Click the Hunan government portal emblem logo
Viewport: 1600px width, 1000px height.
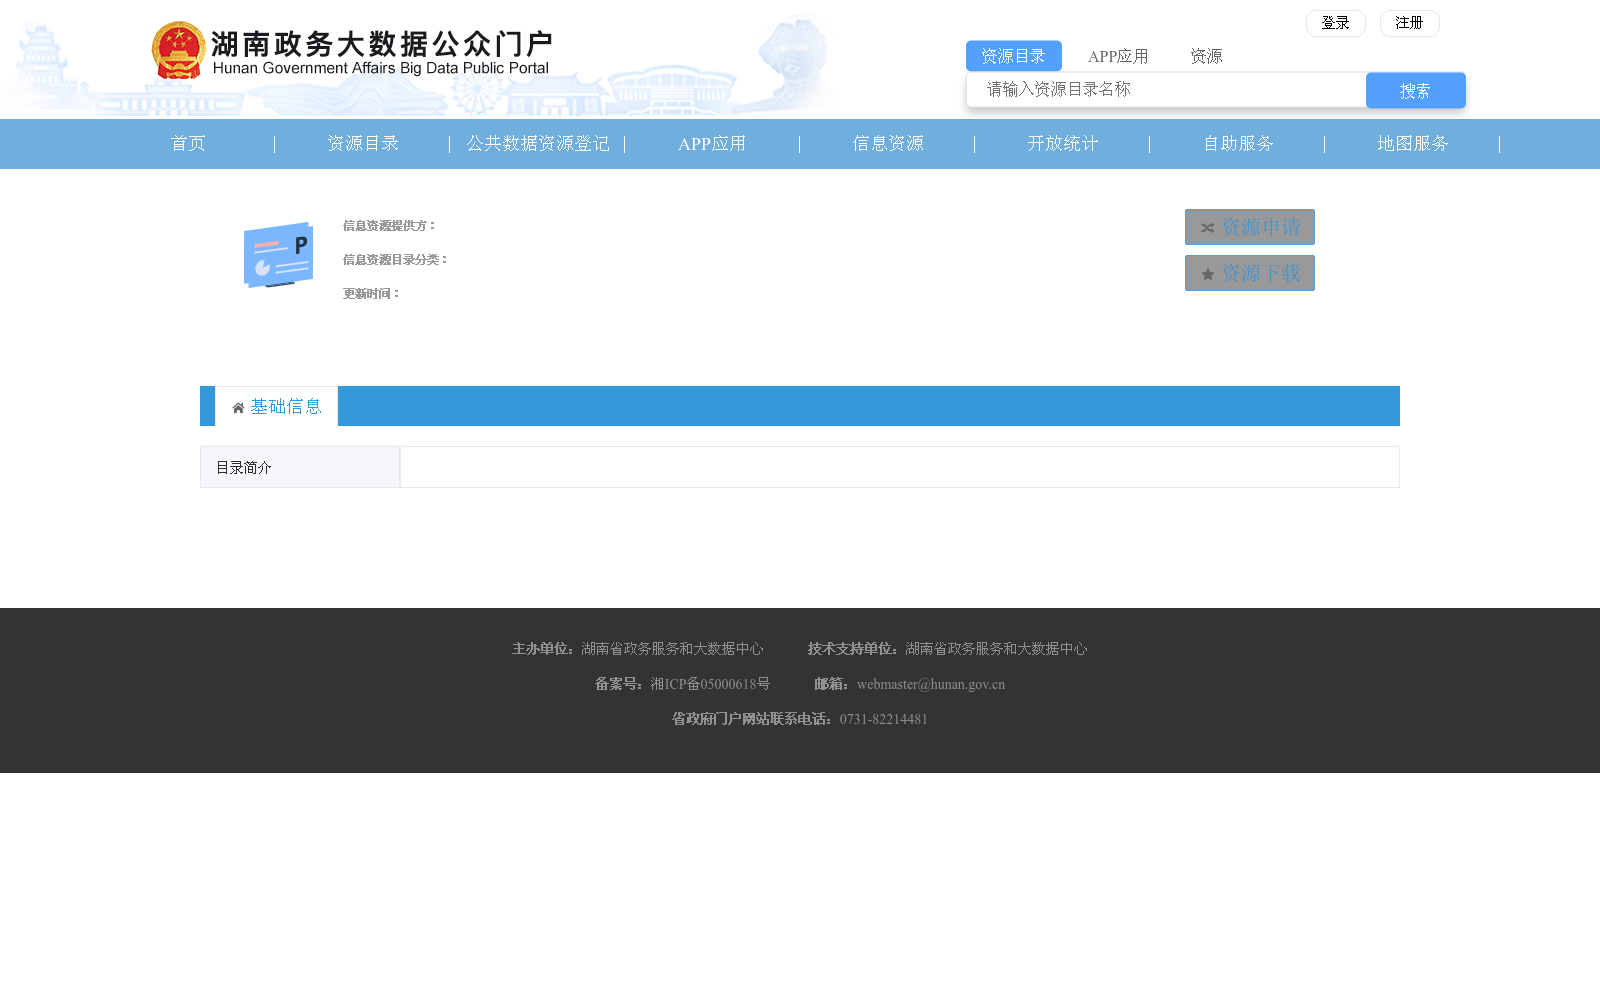pos(179,50)
